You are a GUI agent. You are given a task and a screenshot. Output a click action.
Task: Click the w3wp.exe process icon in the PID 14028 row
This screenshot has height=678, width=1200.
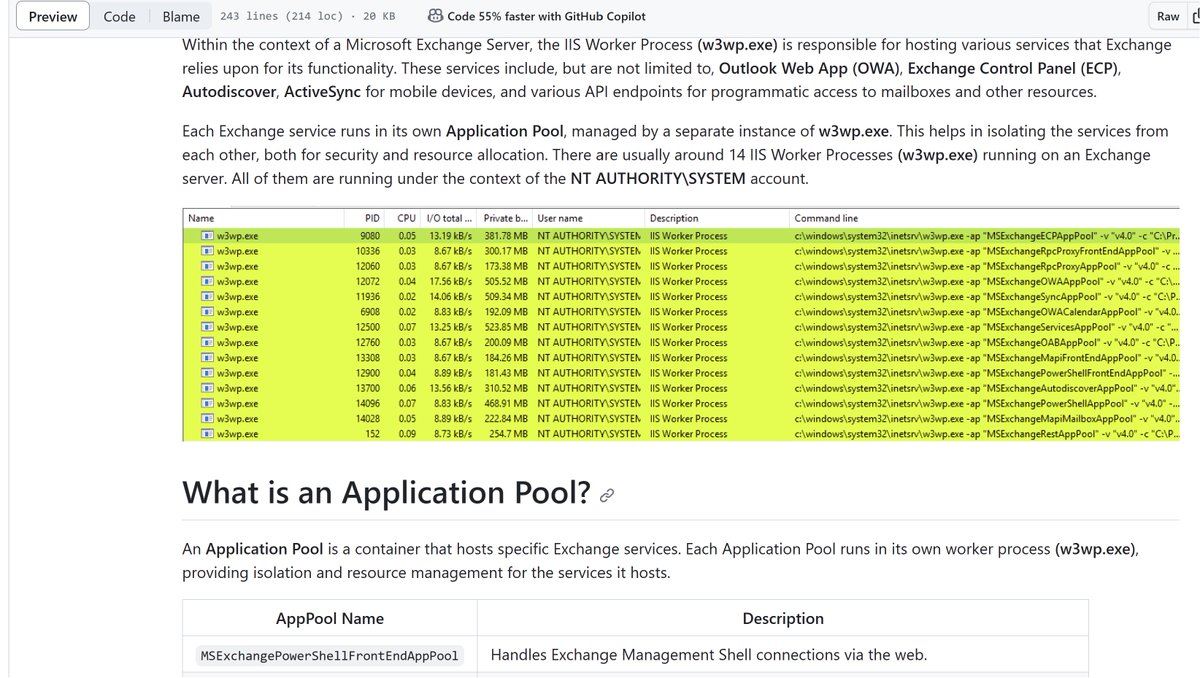tap(207, 419)
